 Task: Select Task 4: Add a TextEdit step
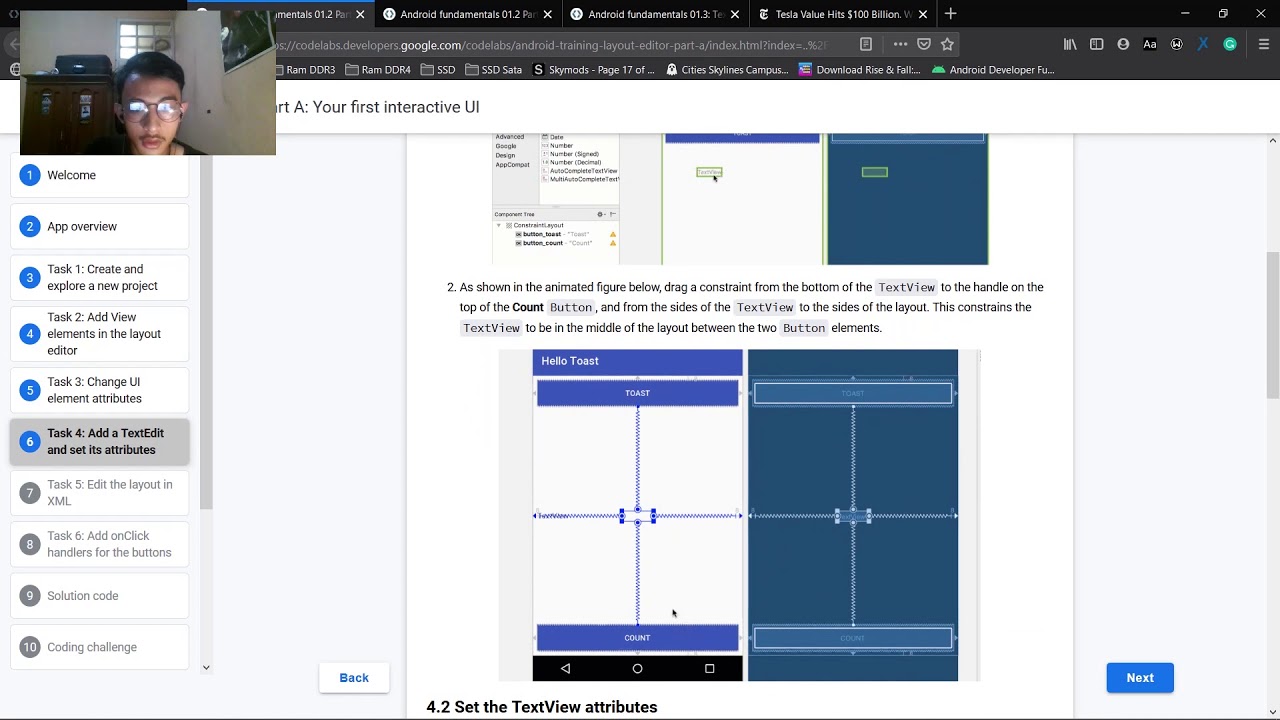99,441
